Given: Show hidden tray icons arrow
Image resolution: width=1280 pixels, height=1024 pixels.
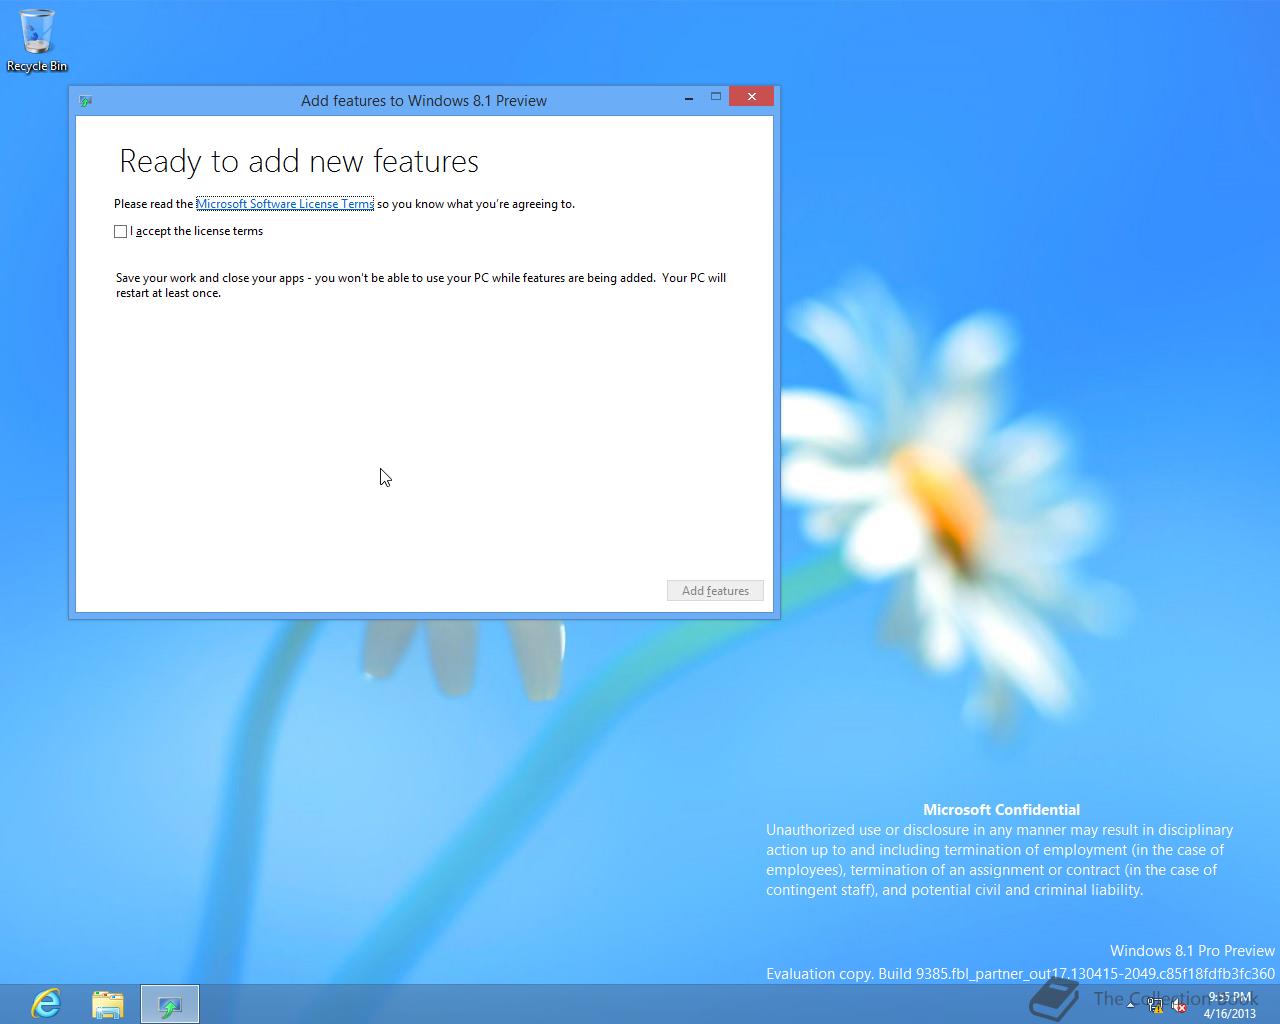Looking at the screenshot, I should coord(1131,1006).
